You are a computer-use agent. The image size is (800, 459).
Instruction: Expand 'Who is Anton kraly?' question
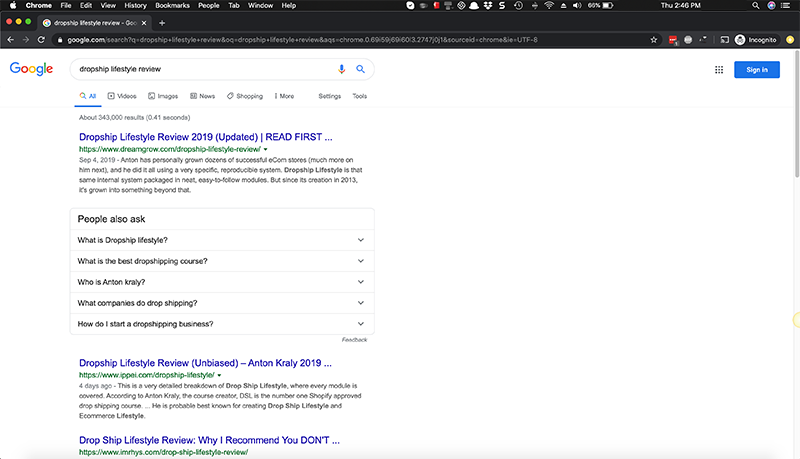(x=222, y=282)
